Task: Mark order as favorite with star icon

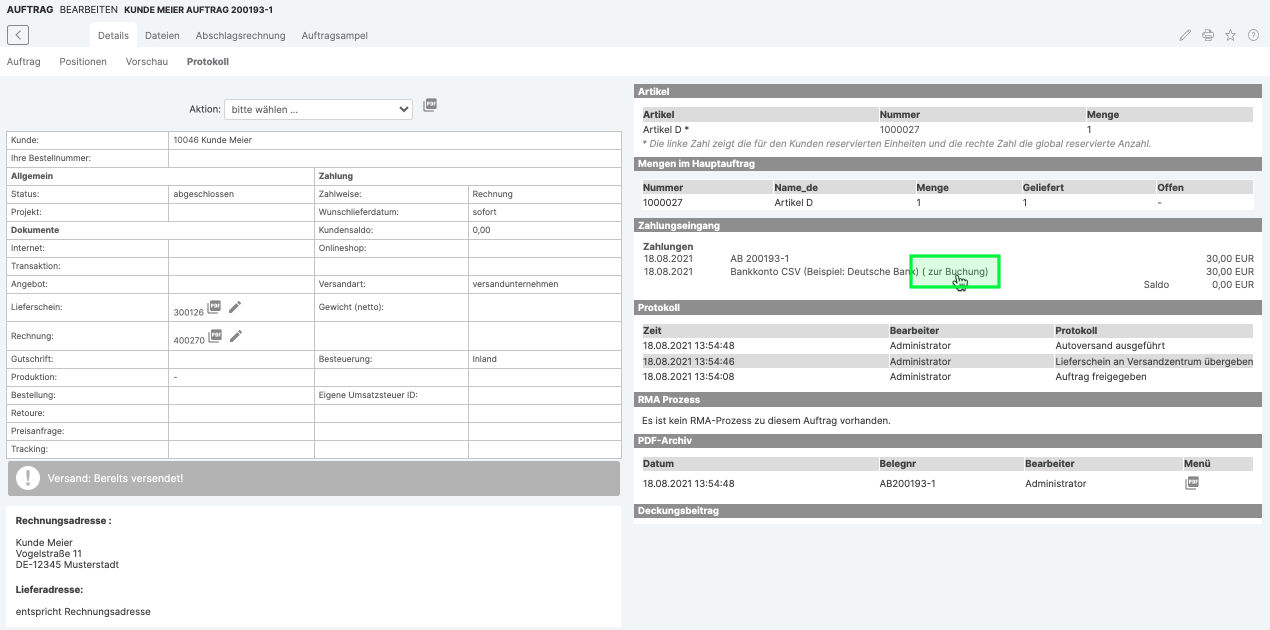Action: point(1231,35)
